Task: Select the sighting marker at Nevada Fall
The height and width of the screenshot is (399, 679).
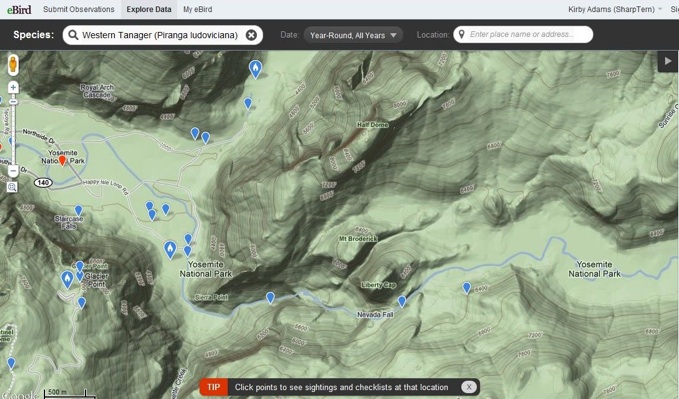Action: [402, 301]
